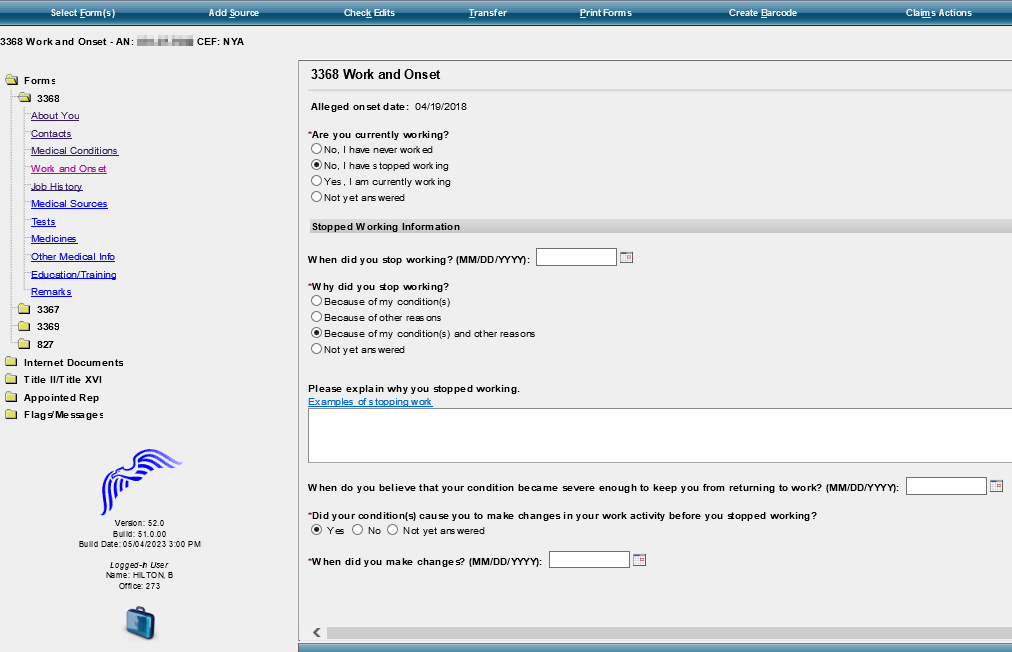Click left arrow on horizontal scrollbar

[x=317, y=632]
